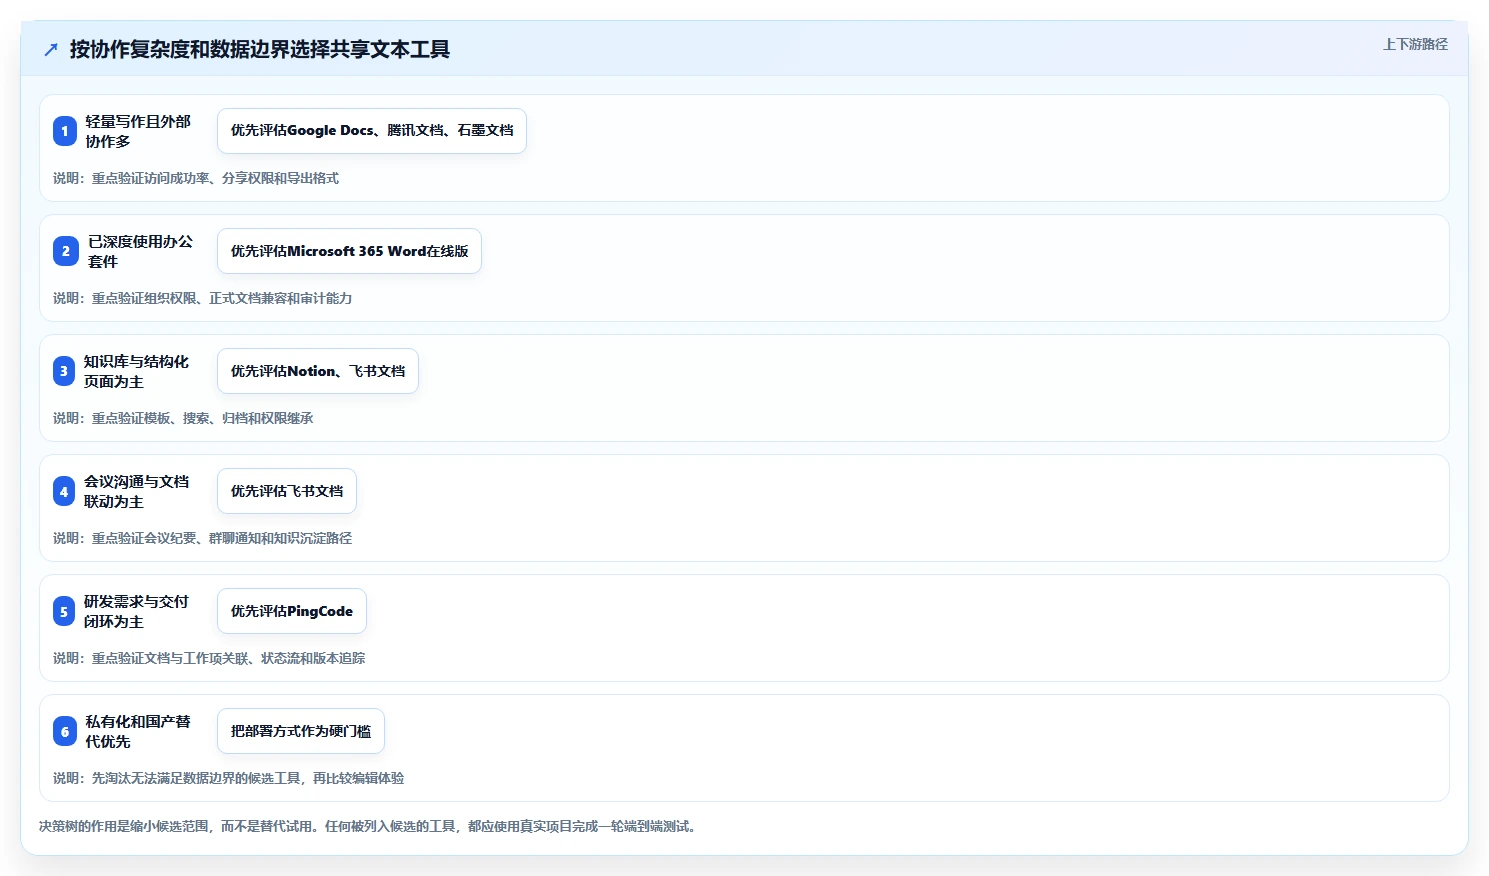Viewport: 1489px width, 876px height.
Task: Select step badge number 6
Action: point(65,731)
